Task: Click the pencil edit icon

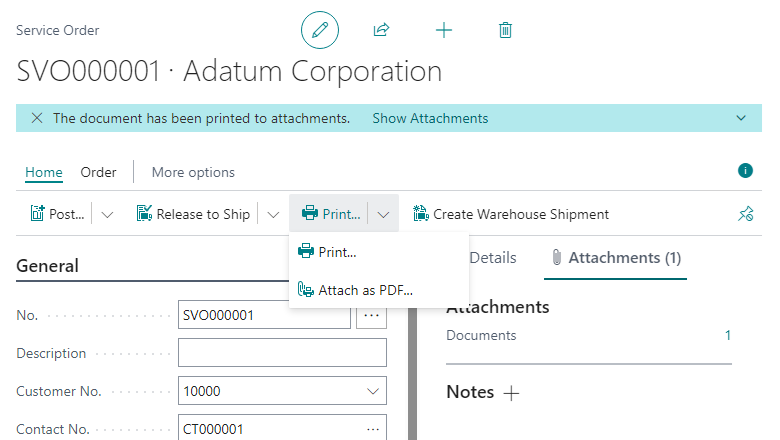Action: point(319,30)
